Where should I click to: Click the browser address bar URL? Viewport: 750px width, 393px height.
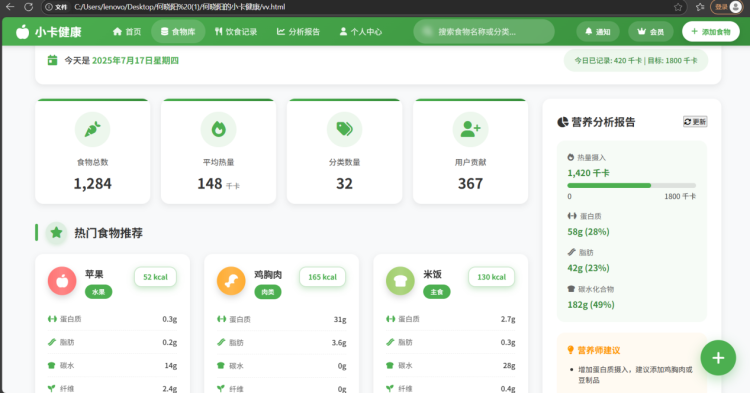pyautogui.click(x=180, y=7)
